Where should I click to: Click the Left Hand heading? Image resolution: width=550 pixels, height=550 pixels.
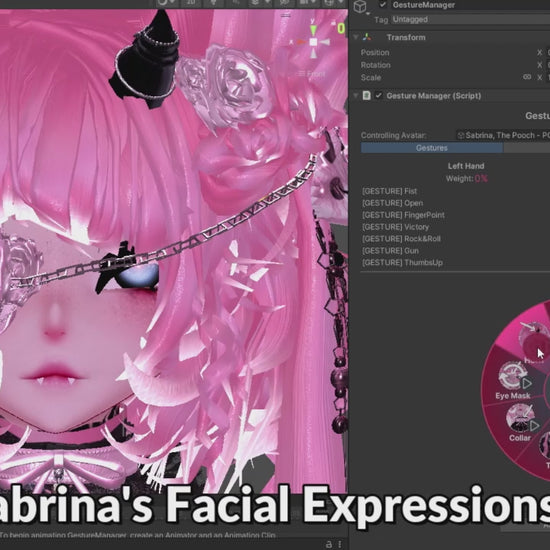coord(466,166)
